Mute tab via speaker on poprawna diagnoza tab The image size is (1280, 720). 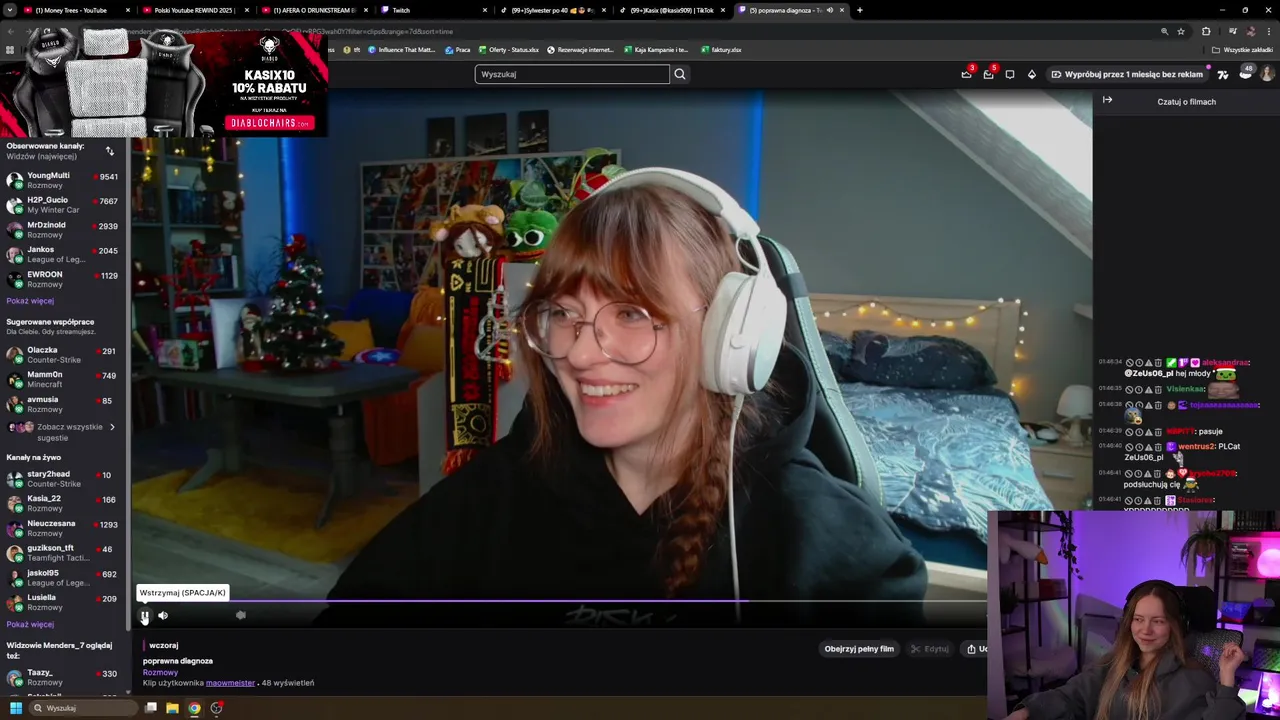point(830,10)
